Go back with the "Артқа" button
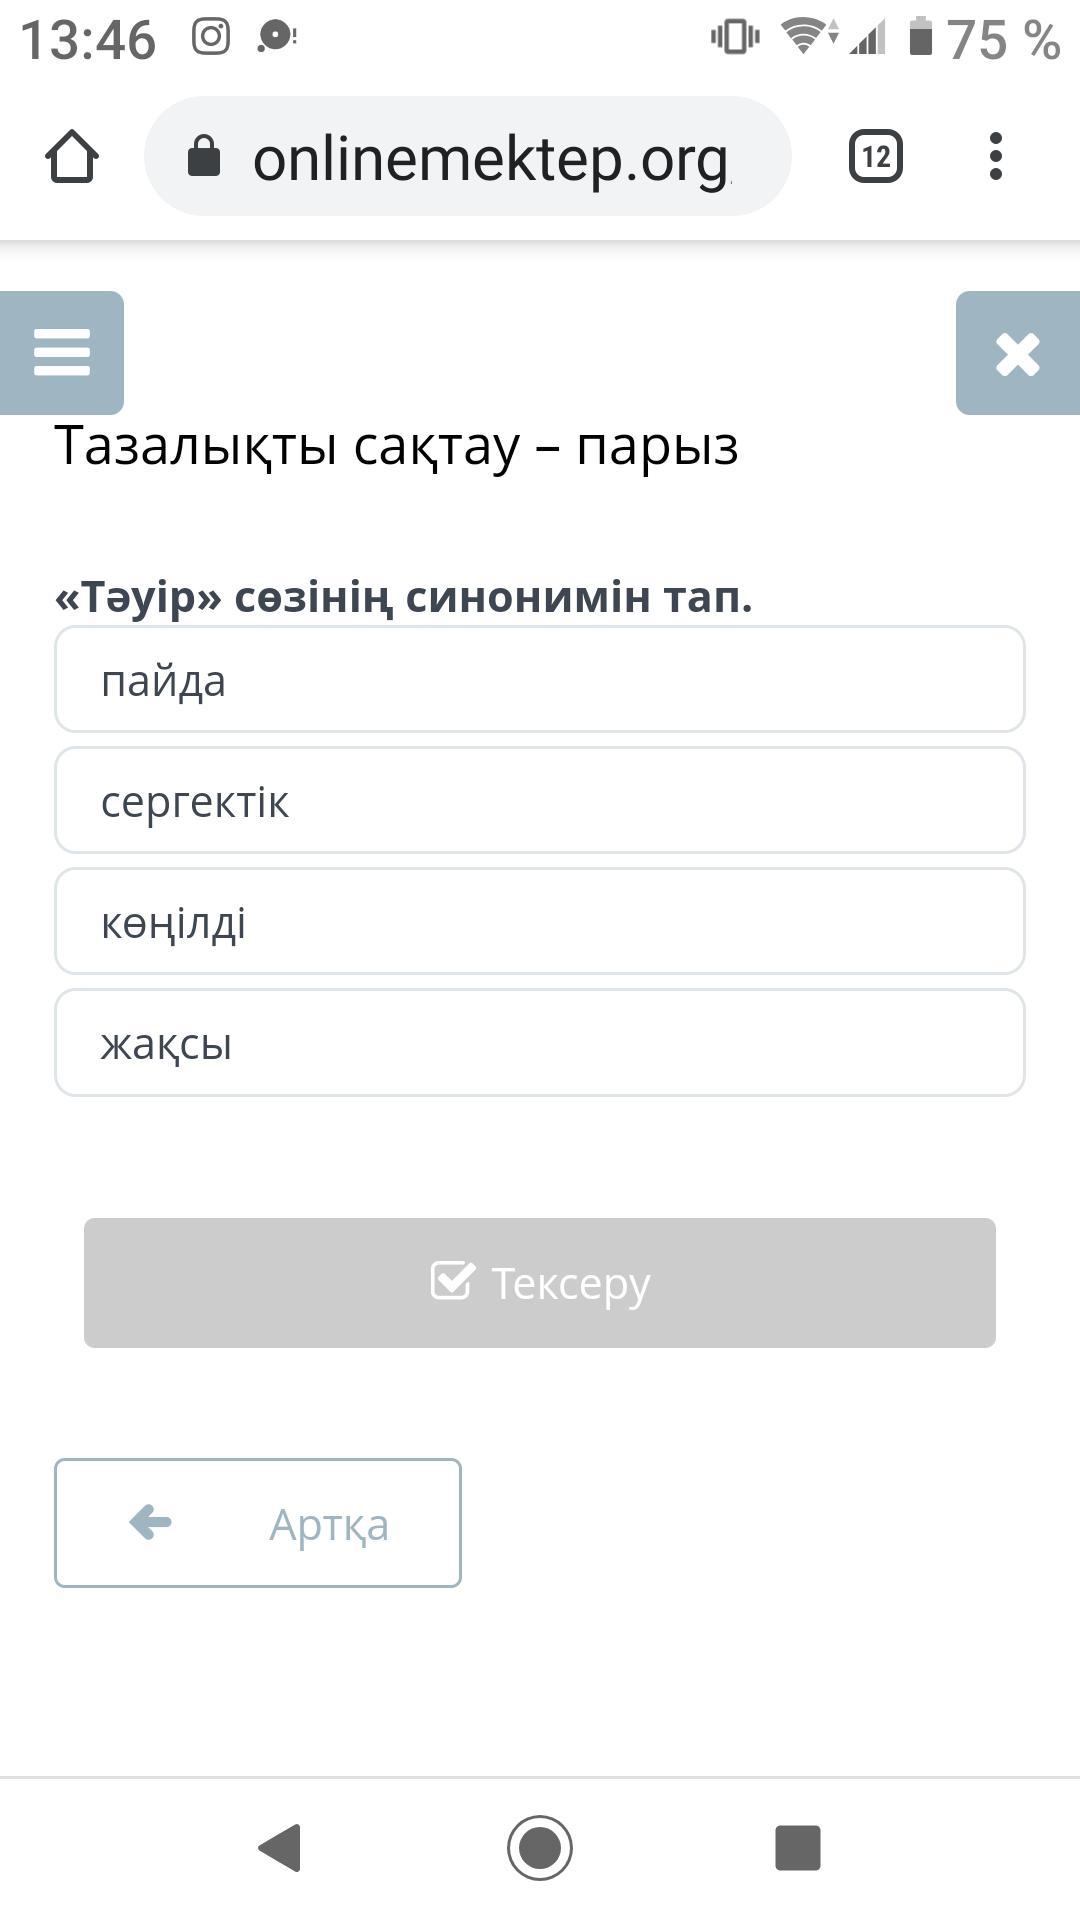 258,1523
